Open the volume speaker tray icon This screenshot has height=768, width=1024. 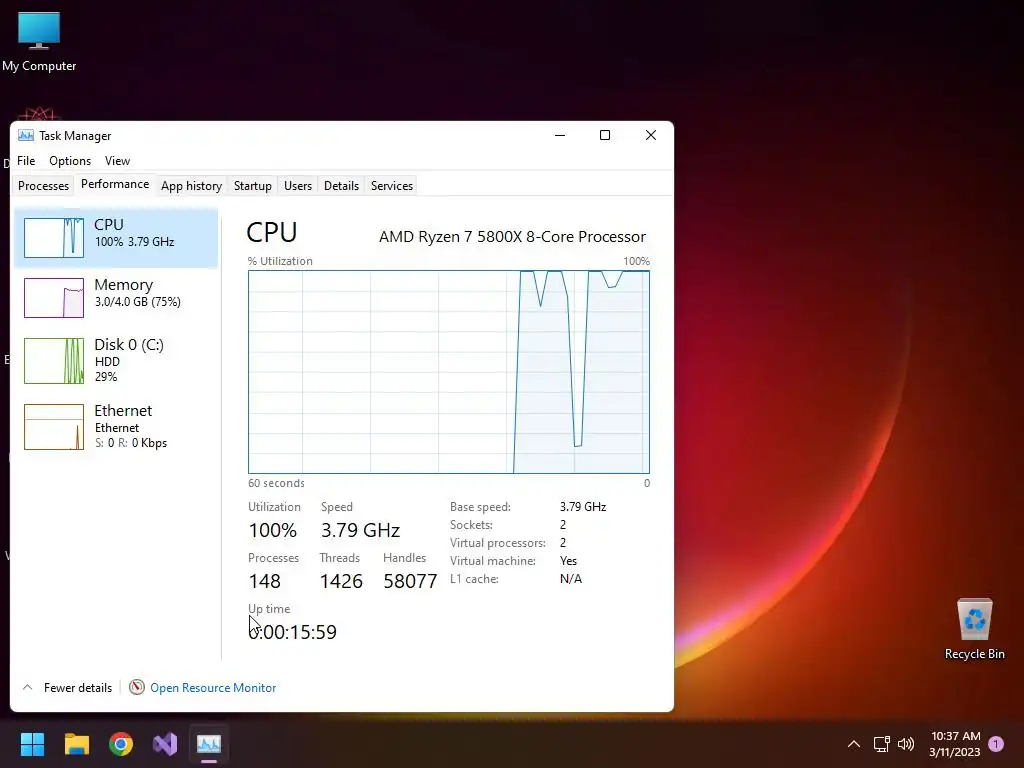click(x=906, y=744)
